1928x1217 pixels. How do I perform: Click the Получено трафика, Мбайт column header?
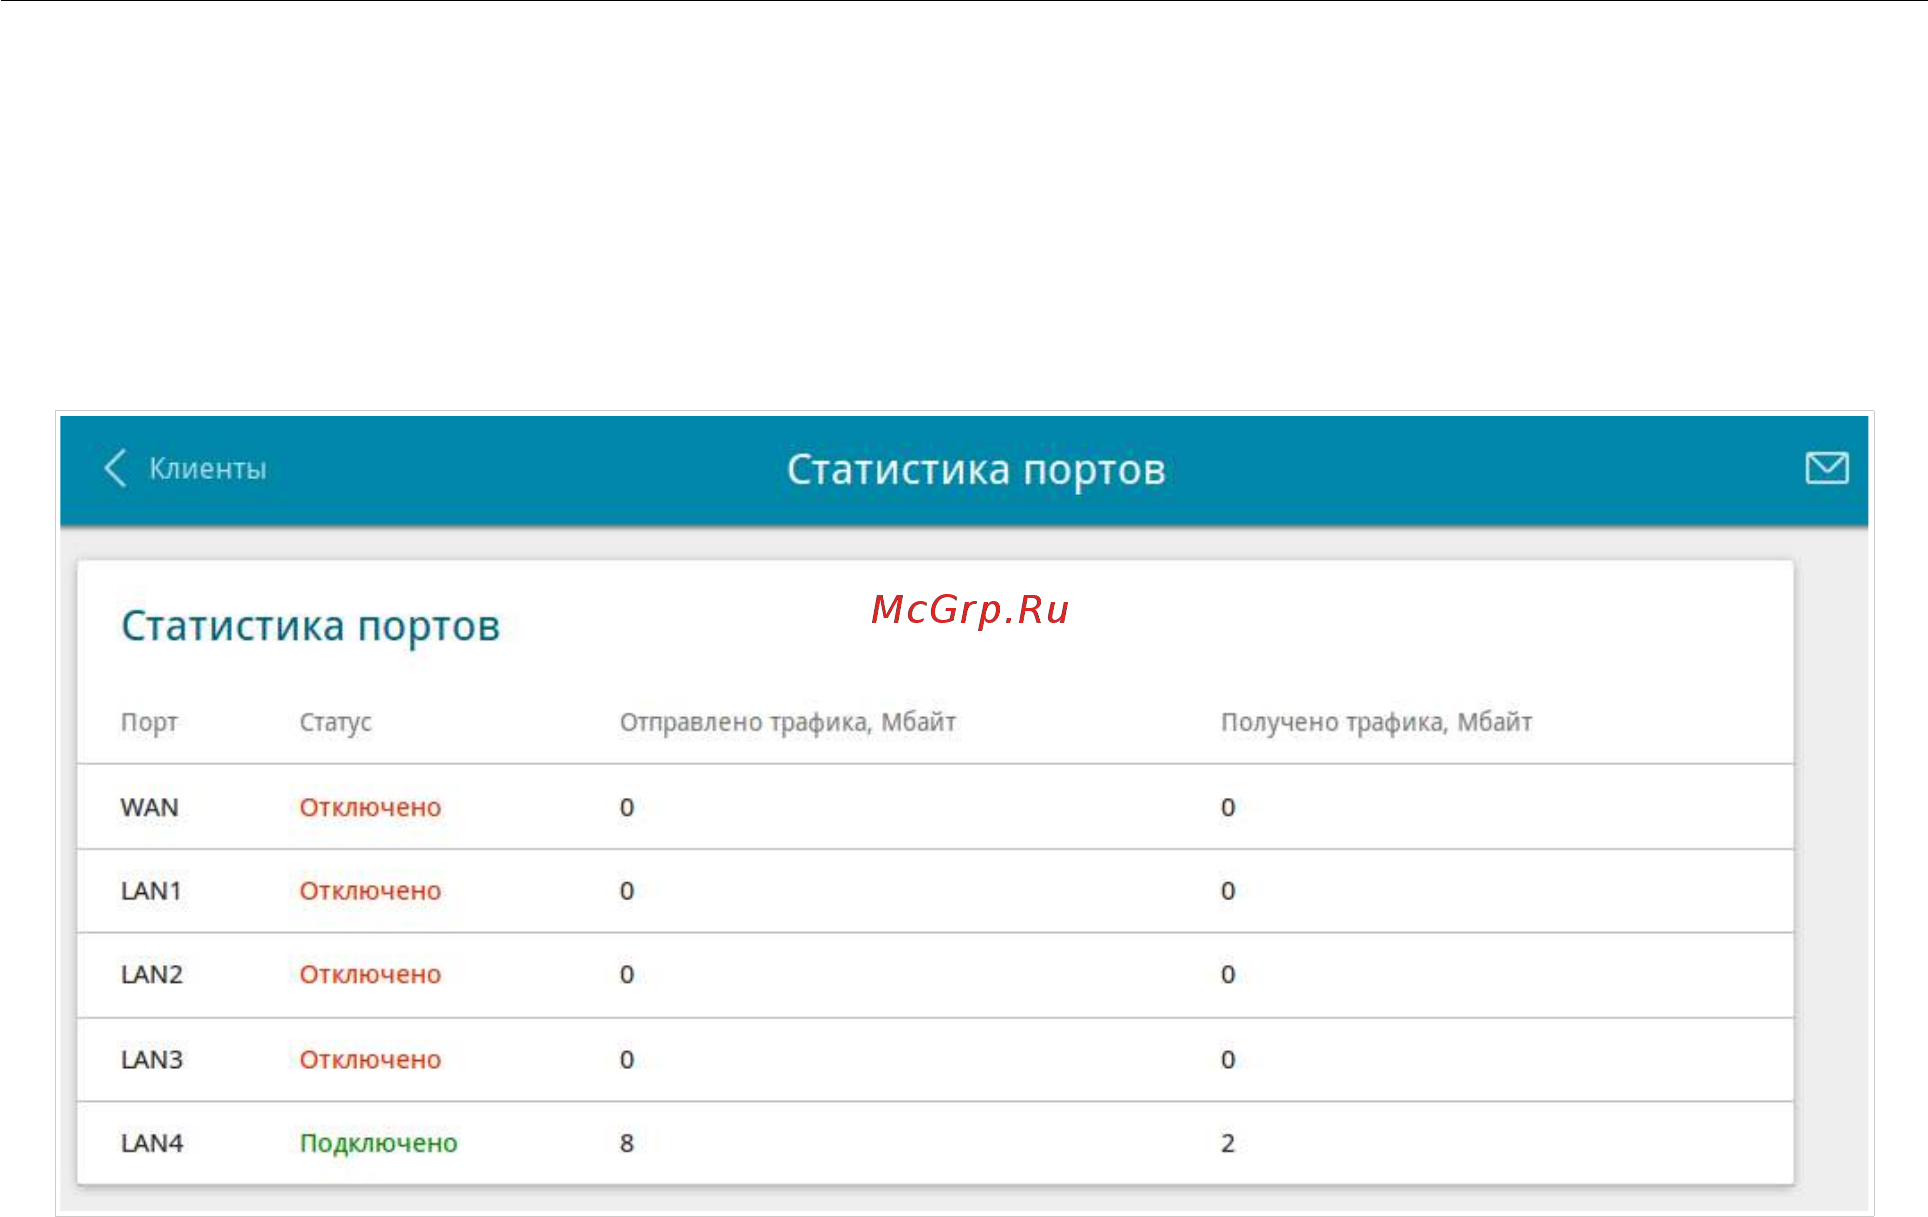pos(1376,722)
